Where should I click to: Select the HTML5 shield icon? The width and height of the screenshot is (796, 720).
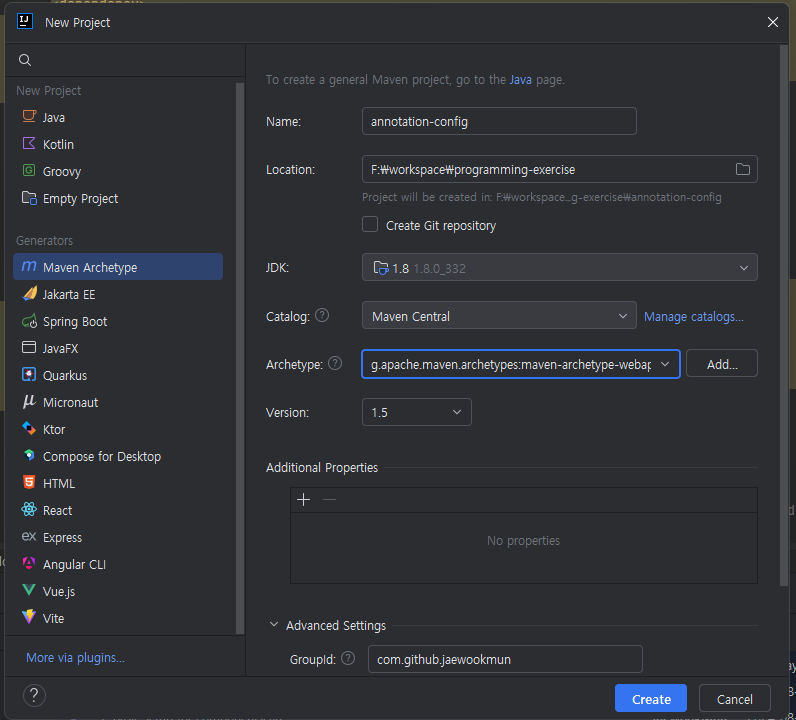tap(29, 482)
